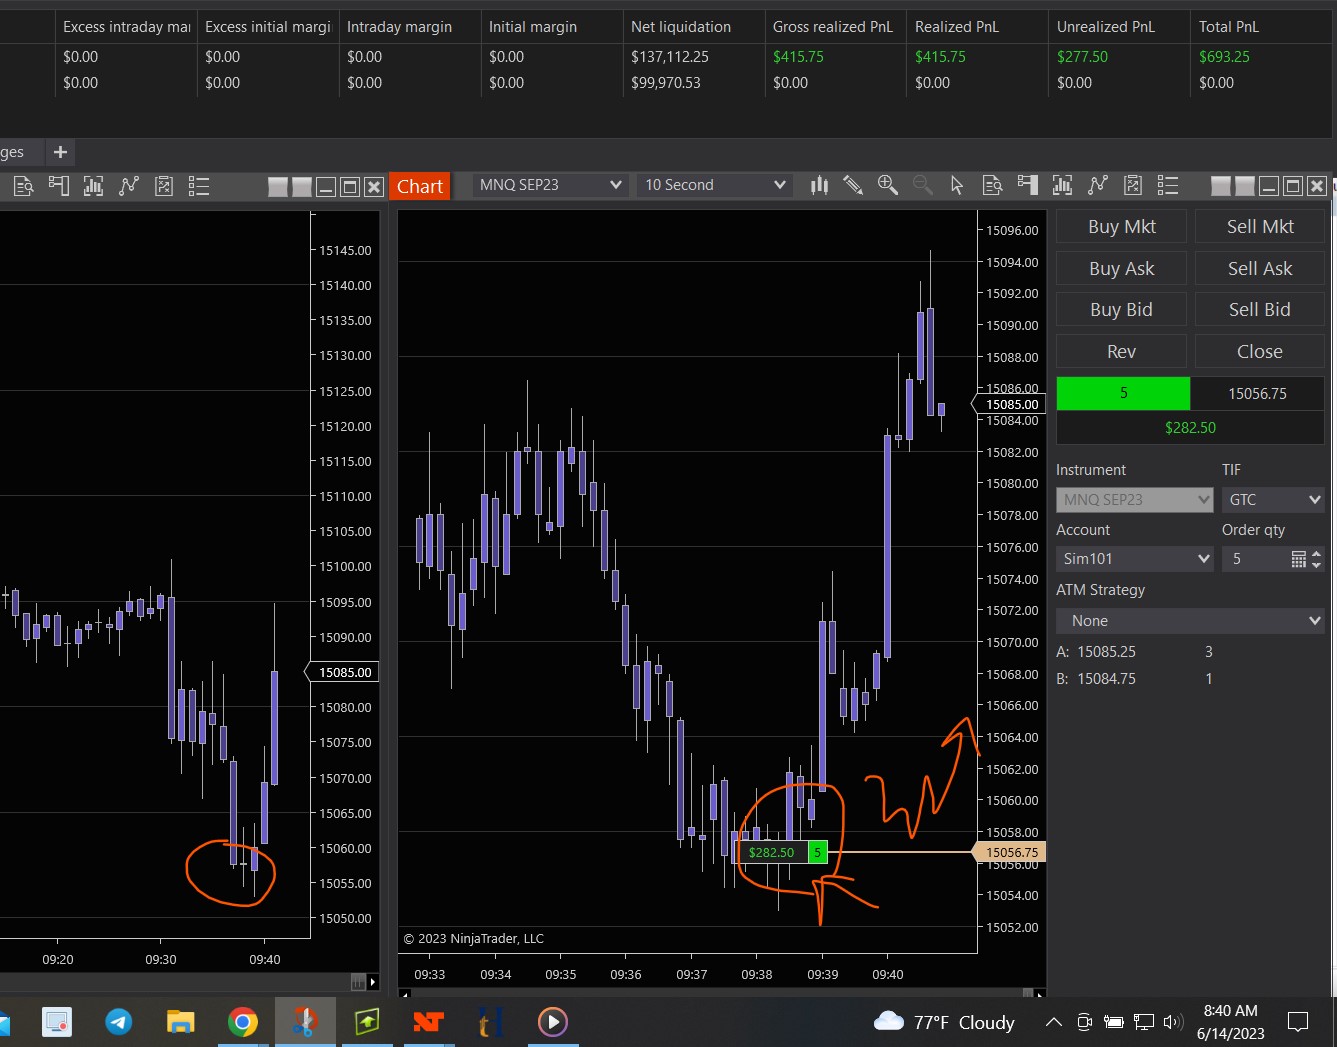This screenshot has height=1047, width=1337.
Task: Toggle Chart Trader in left chart toolbar
Action: 58,186
